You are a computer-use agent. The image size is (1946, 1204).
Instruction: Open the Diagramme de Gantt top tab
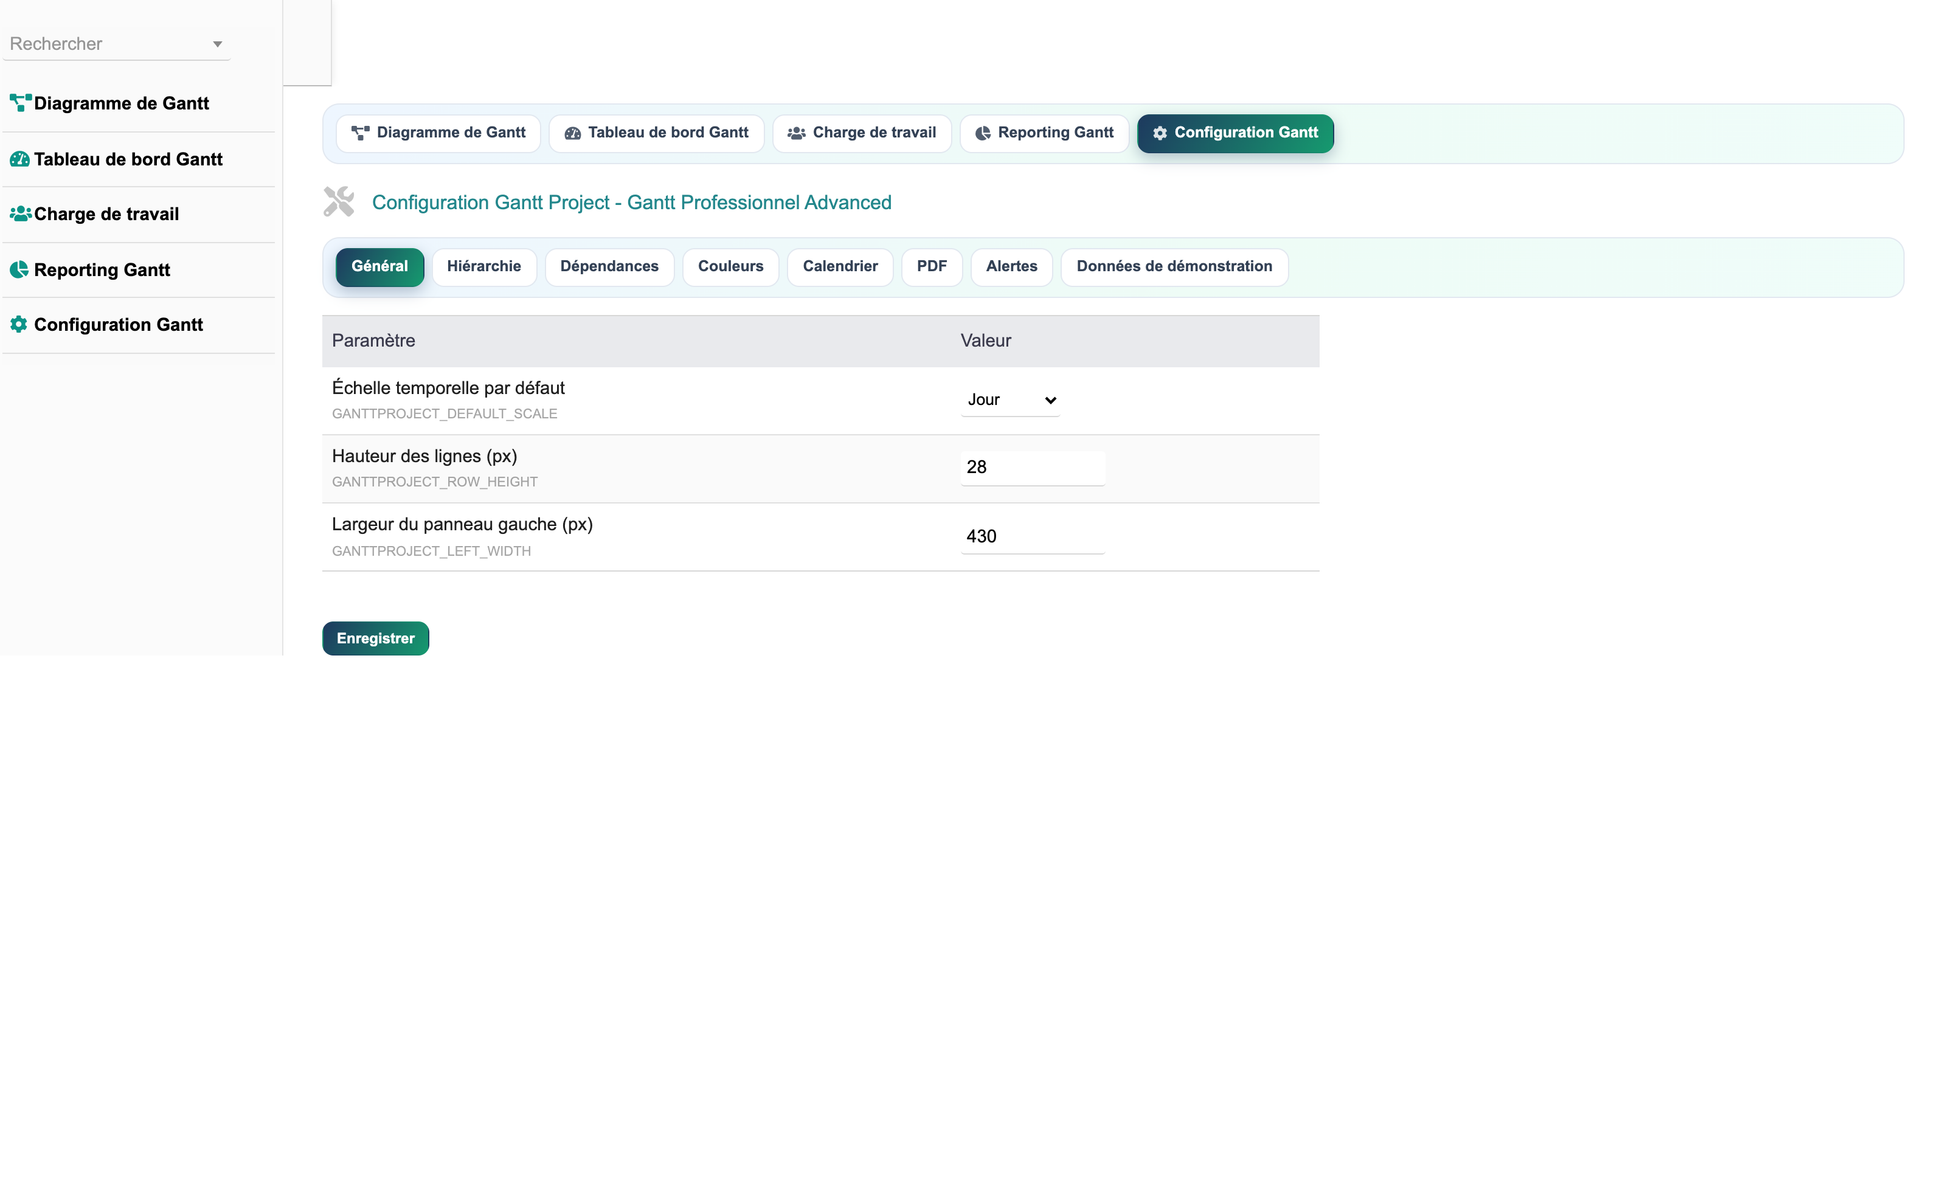tap(438, 133)
